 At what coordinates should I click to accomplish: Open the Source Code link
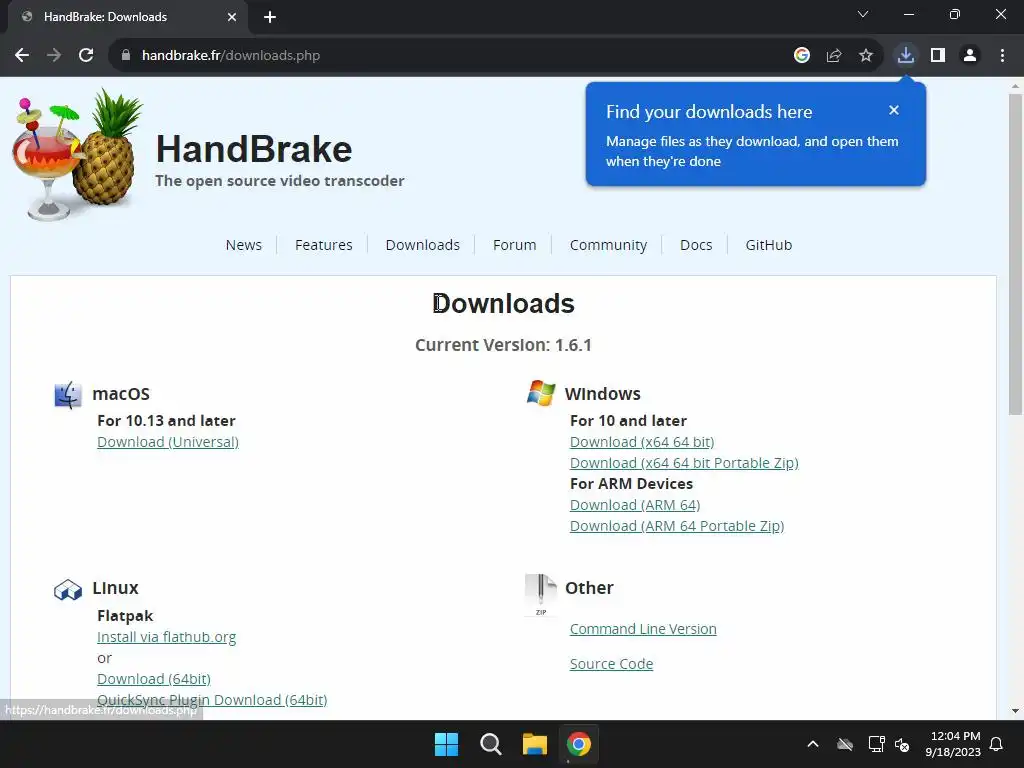pyautogui.click(x=611, y=664)
